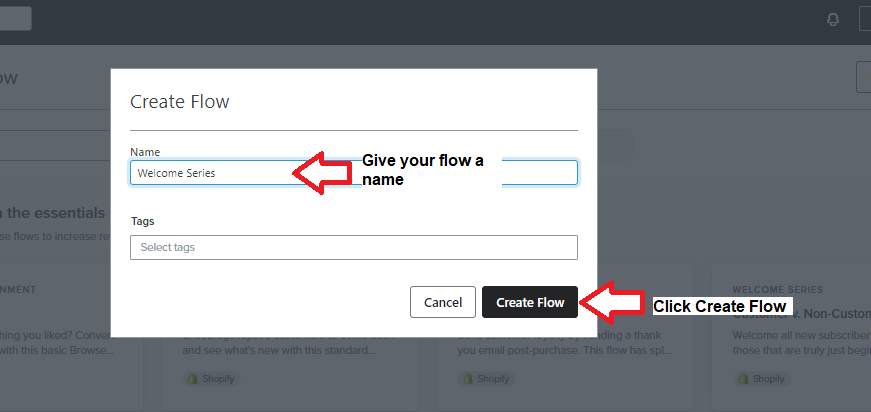
Task: Click the red arrow pointing at Create Flow
Action: [x=611, y=303]
